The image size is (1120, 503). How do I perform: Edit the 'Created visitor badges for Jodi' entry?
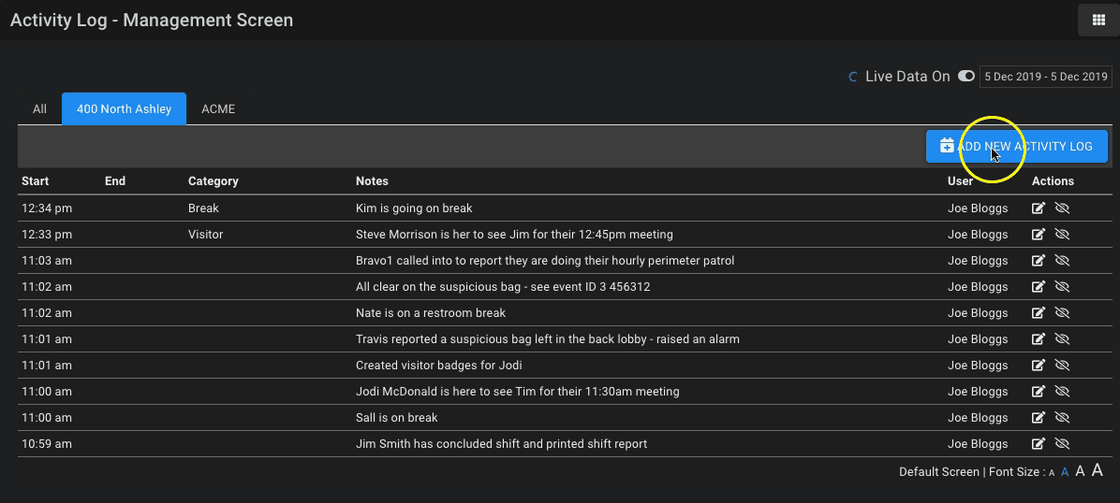1039,365
